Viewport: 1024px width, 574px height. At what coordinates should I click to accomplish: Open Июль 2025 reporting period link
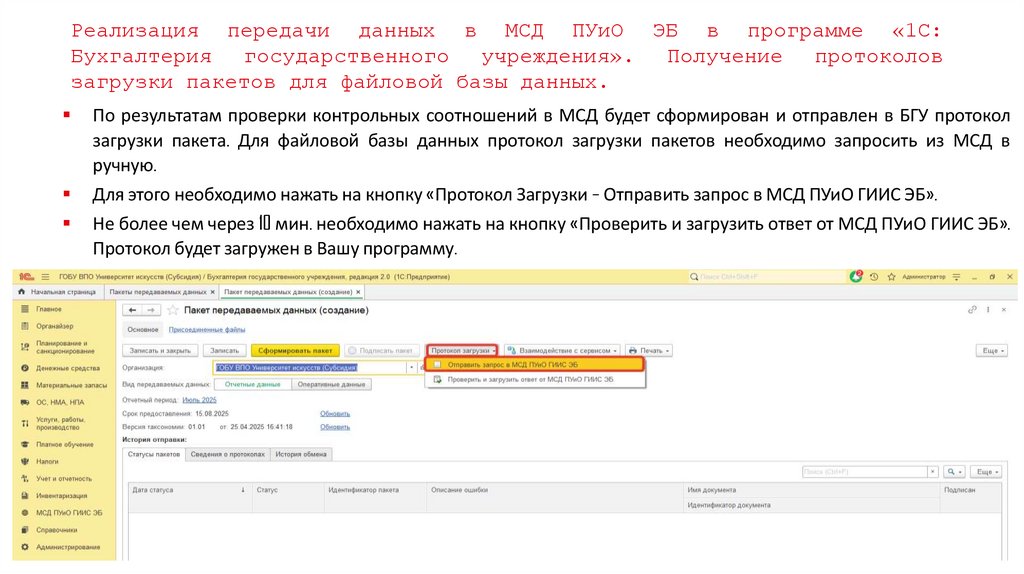tap(199, 400)
